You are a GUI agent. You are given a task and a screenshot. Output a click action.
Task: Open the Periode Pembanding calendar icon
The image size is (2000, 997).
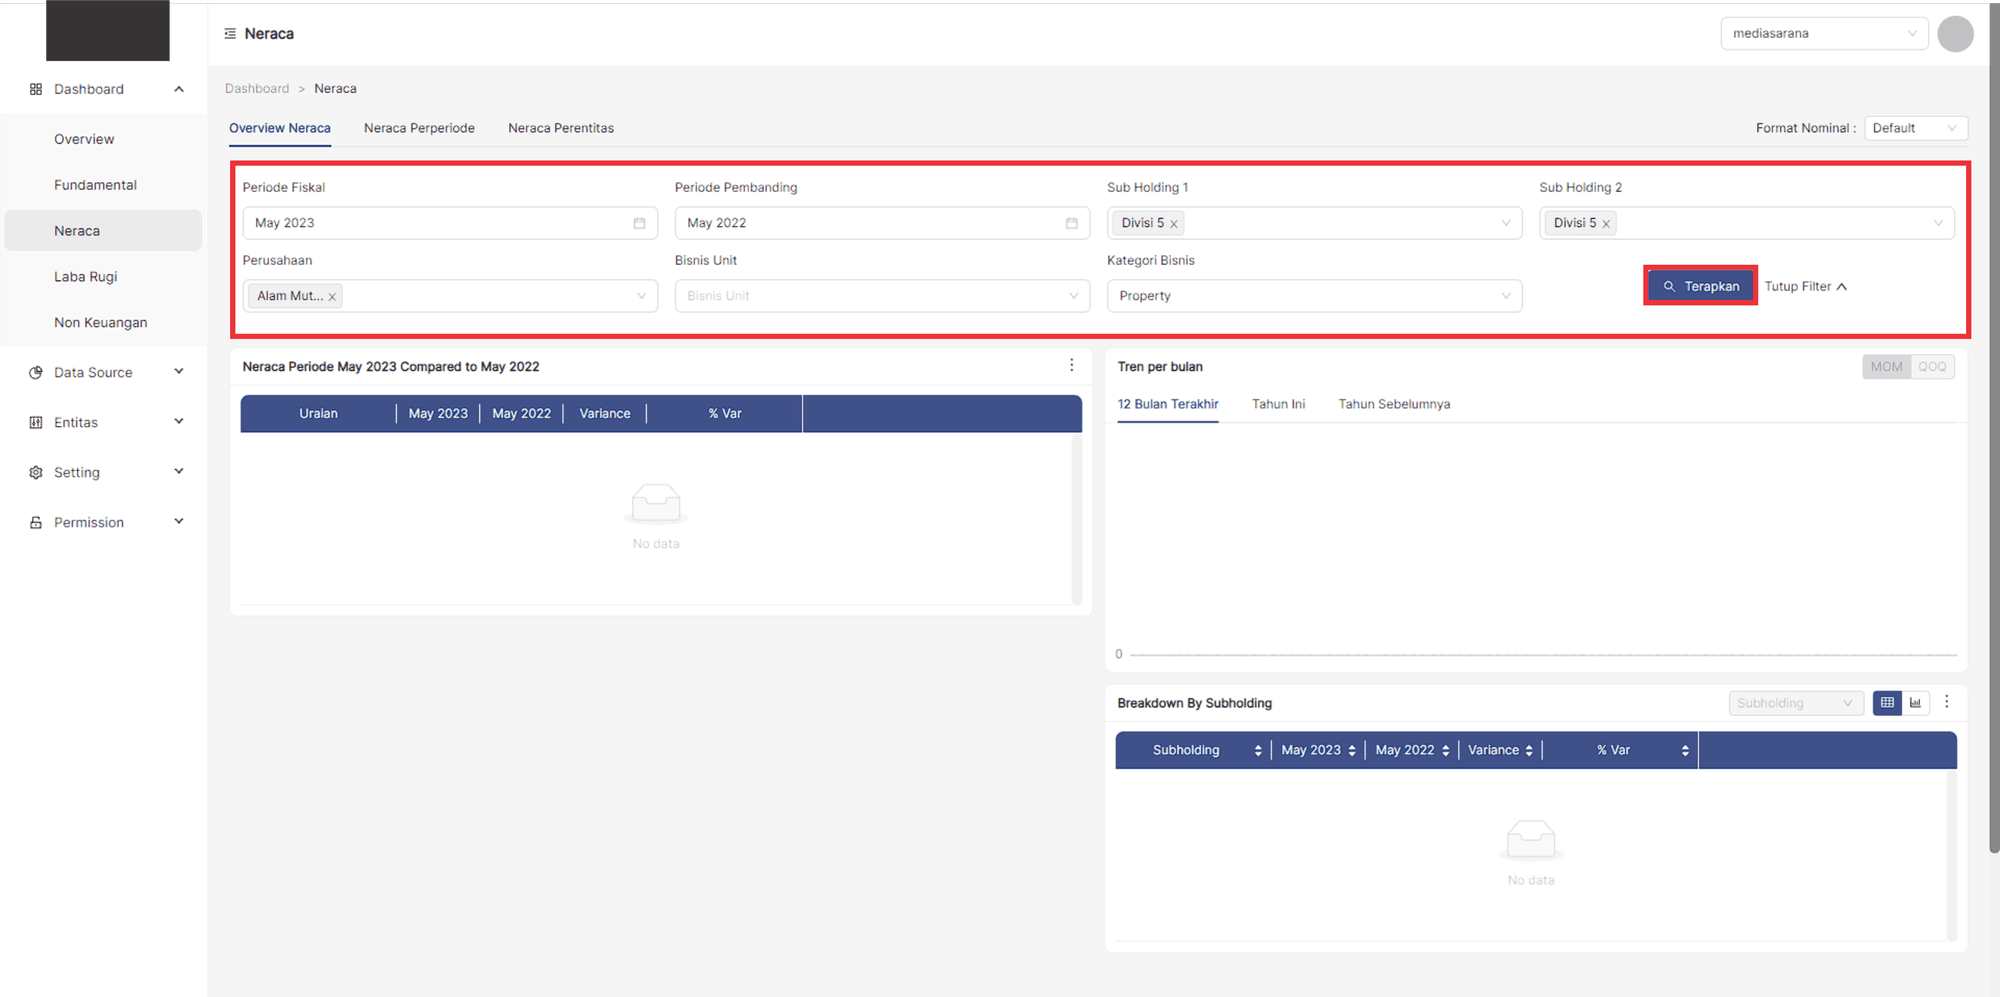pyautogui.click(x=1071, y=223)
